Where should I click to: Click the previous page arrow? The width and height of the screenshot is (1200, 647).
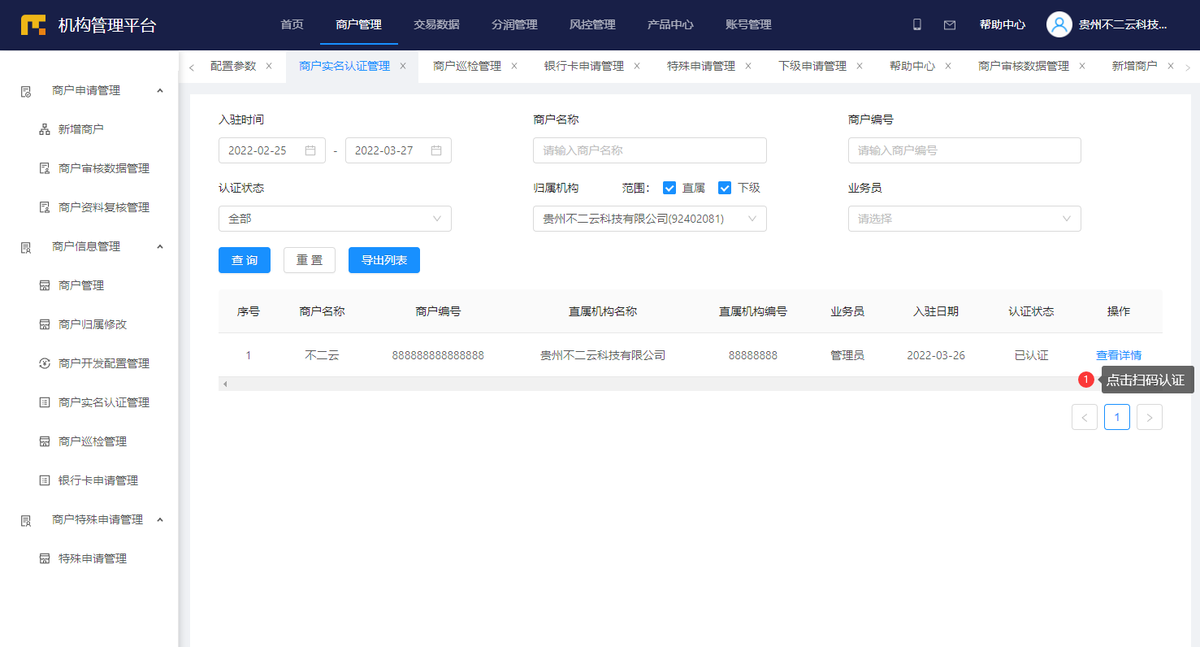(1084, 417)
